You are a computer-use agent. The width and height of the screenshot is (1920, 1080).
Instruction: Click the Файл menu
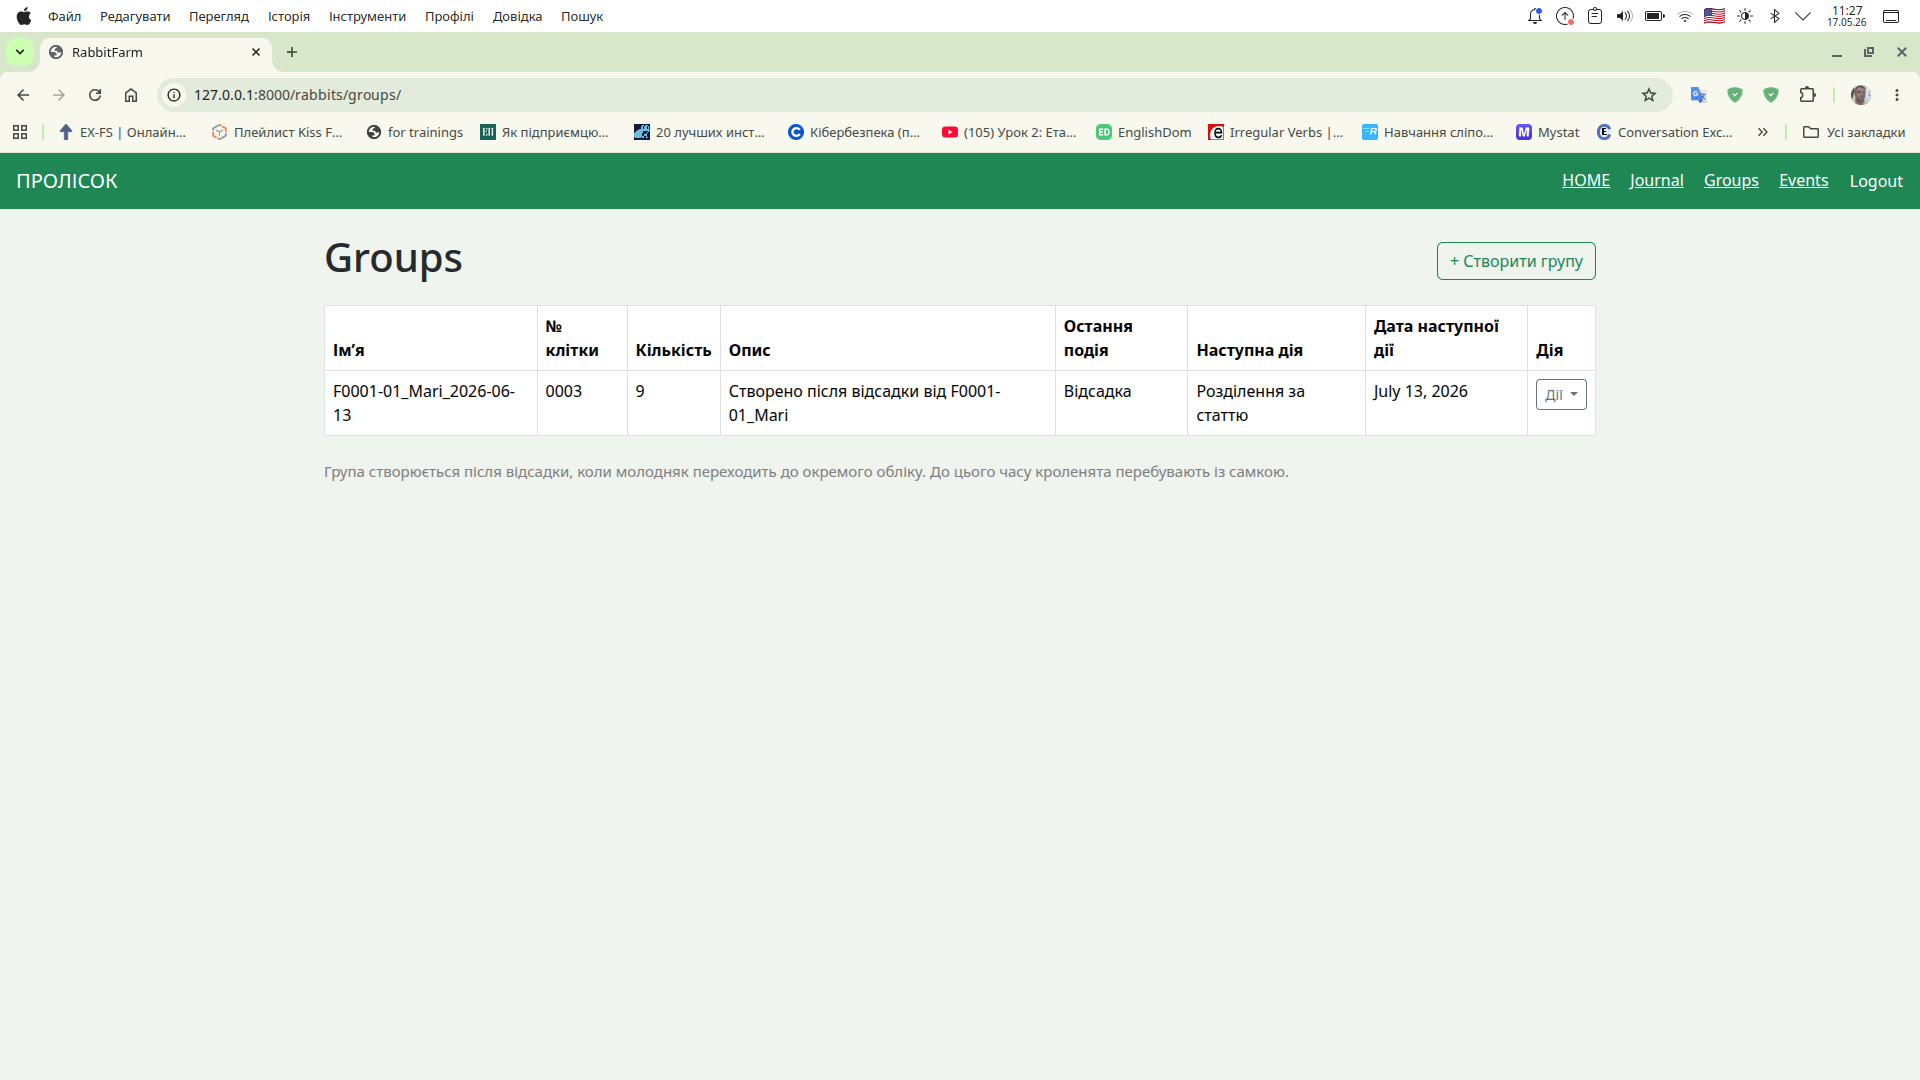65,16
